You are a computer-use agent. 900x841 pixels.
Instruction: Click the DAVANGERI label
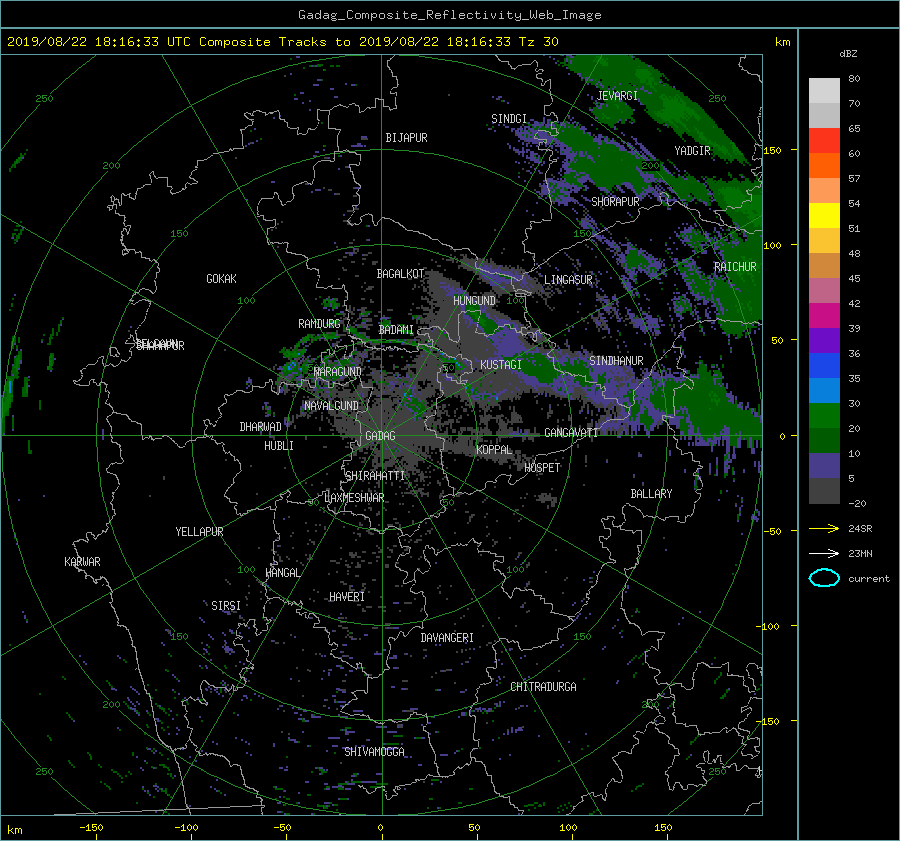[447, 638]
